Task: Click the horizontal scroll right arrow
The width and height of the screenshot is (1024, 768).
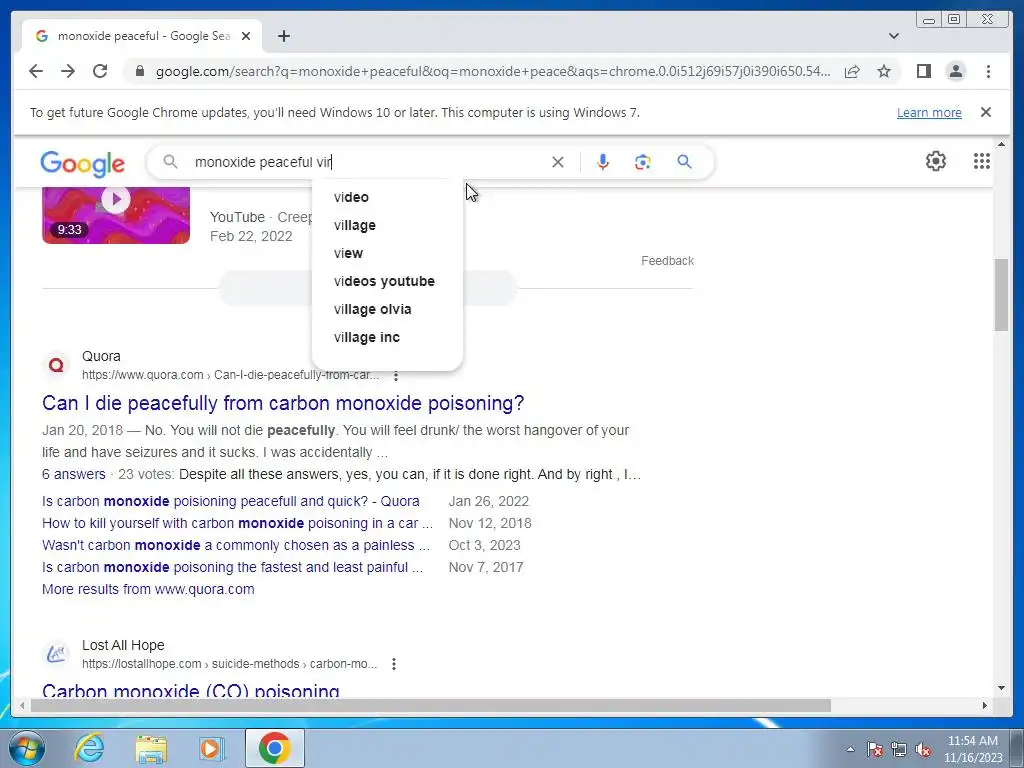Action: (x=985, y=705)
